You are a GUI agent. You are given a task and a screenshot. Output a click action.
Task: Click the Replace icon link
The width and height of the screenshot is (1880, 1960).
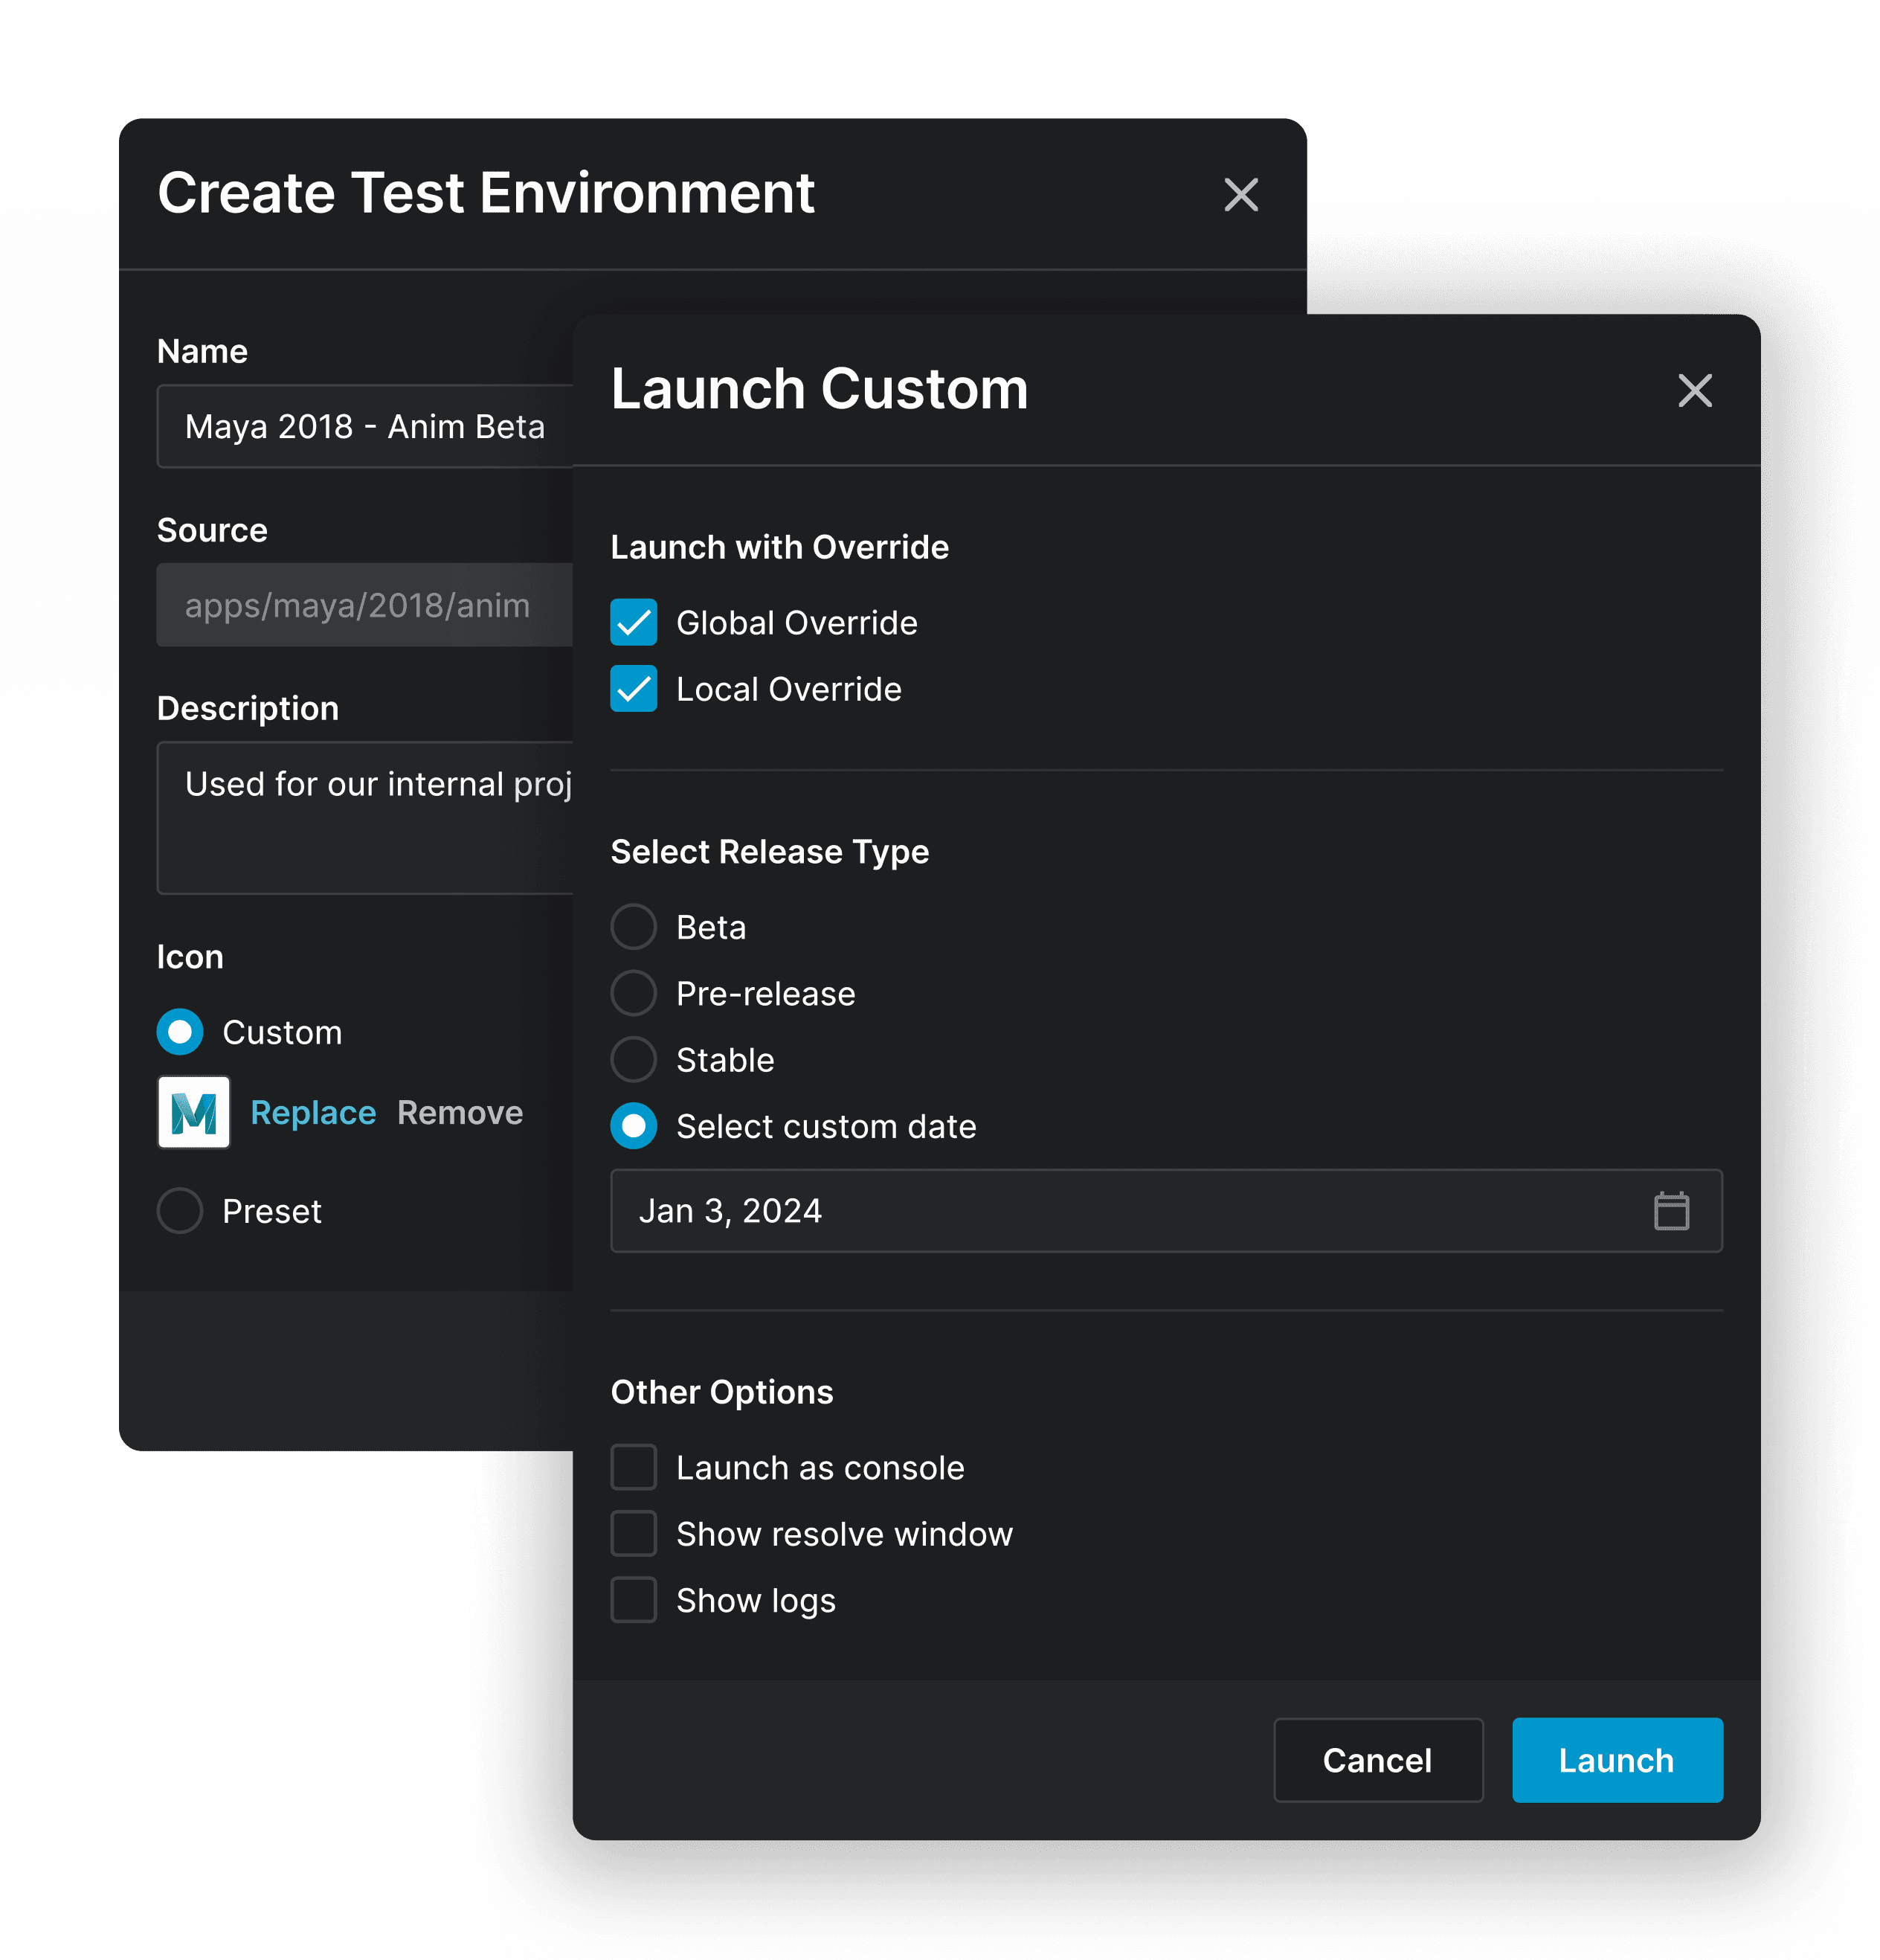click(x=313, y=1112)
